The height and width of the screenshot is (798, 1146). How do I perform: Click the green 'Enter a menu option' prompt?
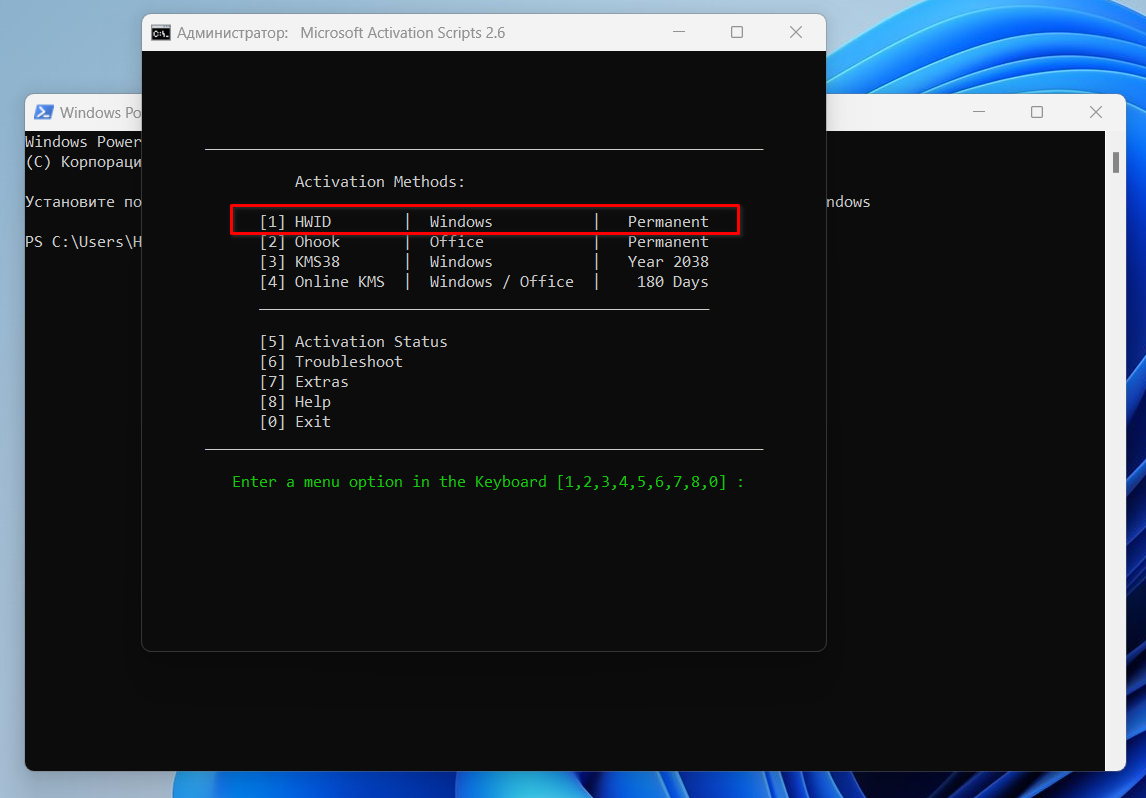[x=488, y=482]
